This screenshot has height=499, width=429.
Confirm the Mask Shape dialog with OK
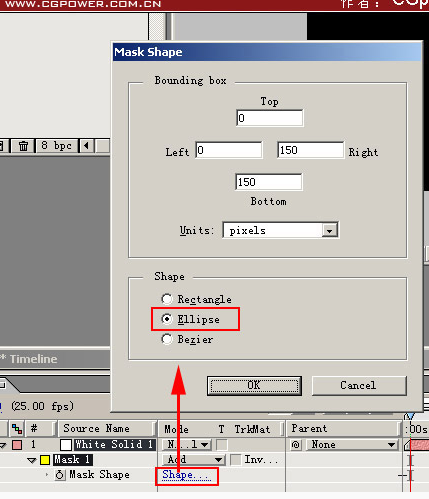click(x=254, y=386)
